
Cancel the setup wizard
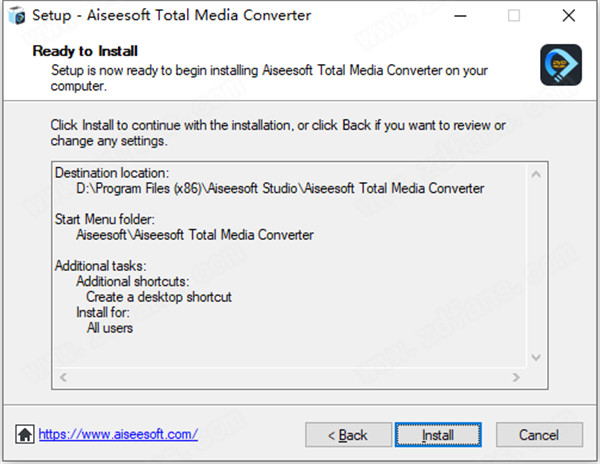[x=539, y=435]
